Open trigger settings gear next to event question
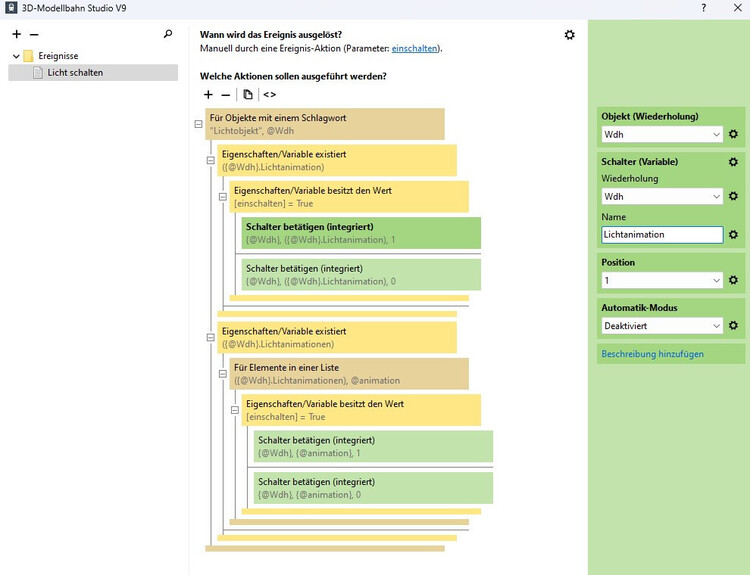The height and width of the screenshot is (575, 750). (x=570, y=35)
